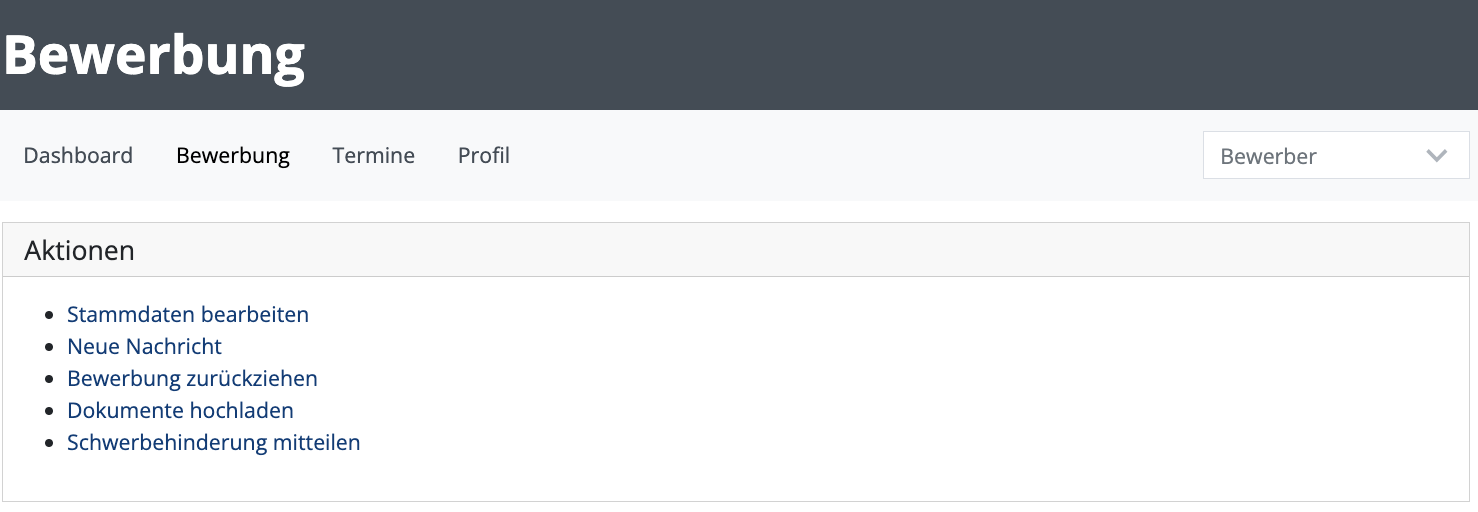Viewport: 1478px width, 512px height.
Task: Select the Bewerbung navigation tab
Action: [233, 155]
